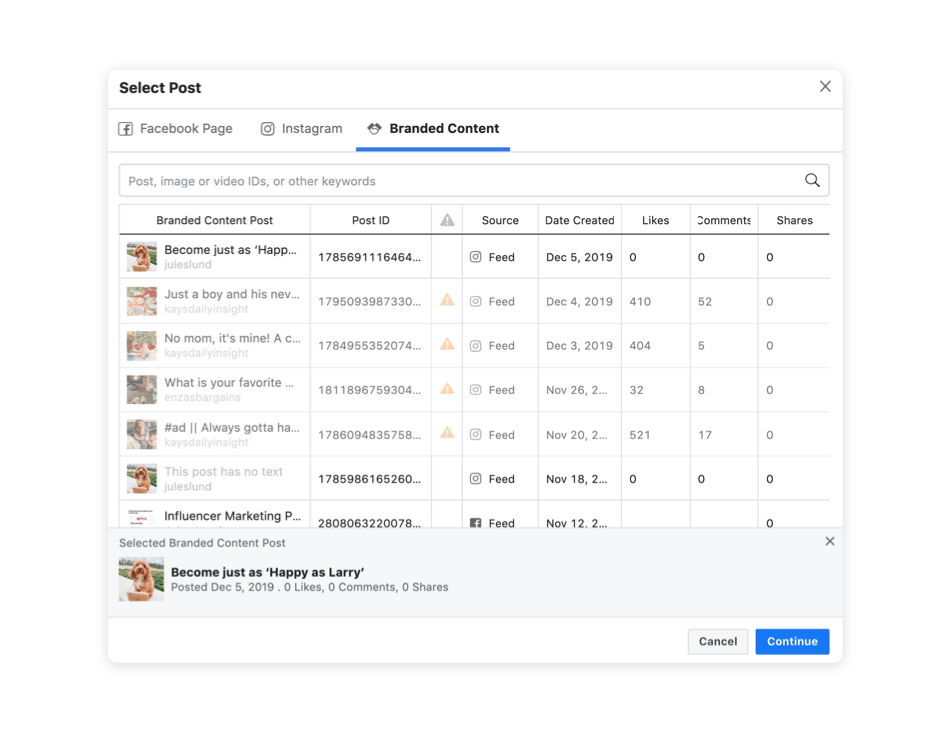The image size is (950, 743).
Task: Click warning triangle on Dec 4 post row
Action: [x=447, y=300]
